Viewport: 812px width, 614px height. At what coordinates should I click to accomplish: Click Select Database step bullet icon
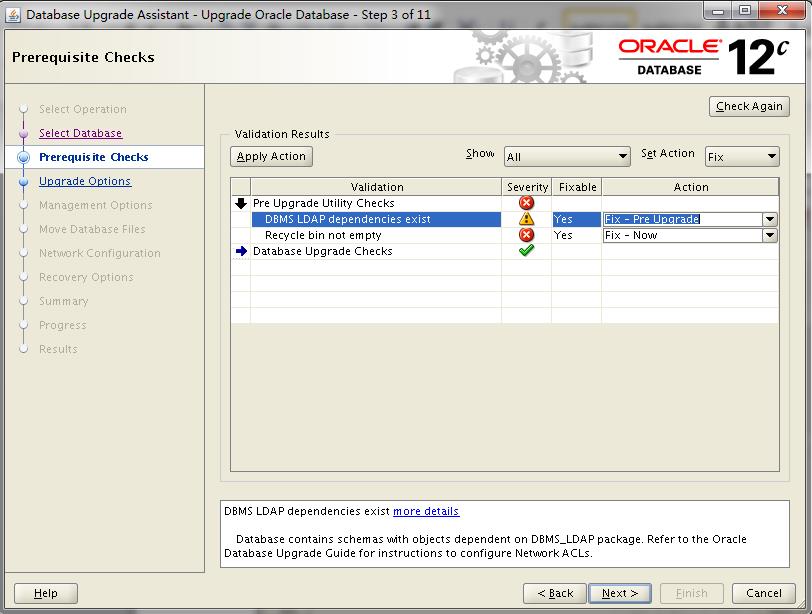(23, 134)
